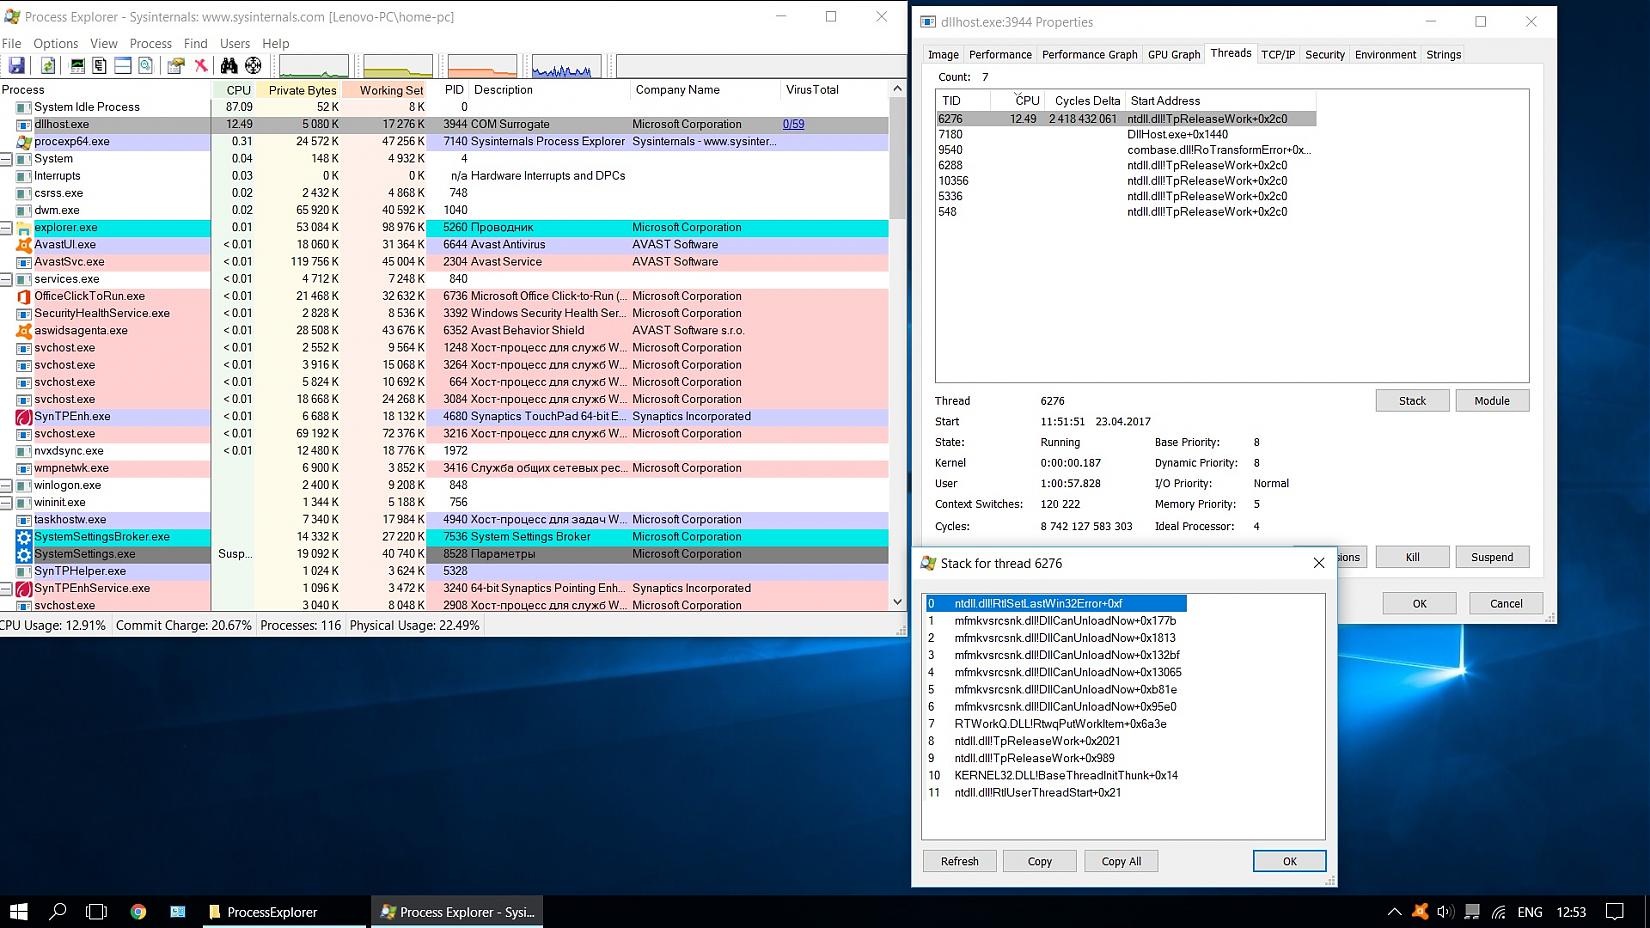Open the 0/59 VirusTotal link
Image resolution: width=1650 pixels, height=928 pixels.
(793, 125)
